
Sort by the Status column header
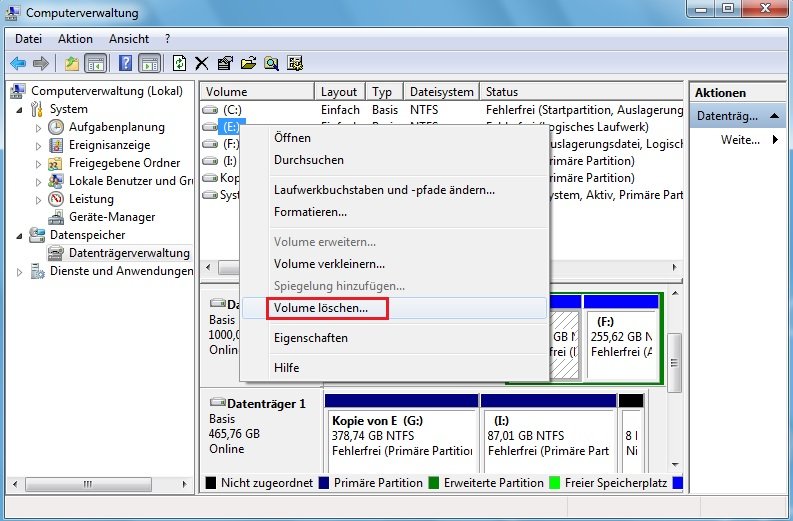point(581,92)
